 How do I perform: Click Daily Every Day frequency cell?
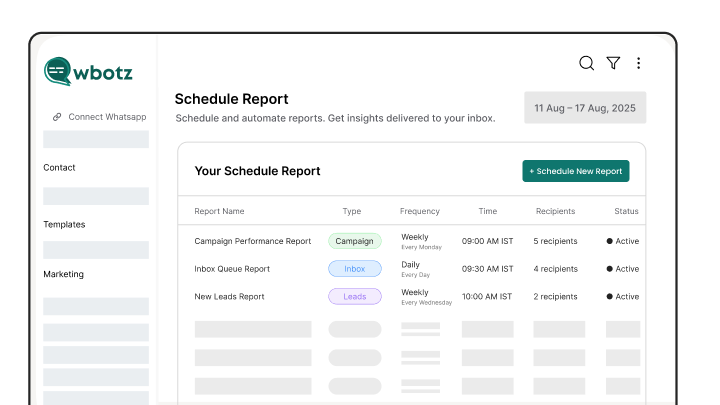(415, 269)
